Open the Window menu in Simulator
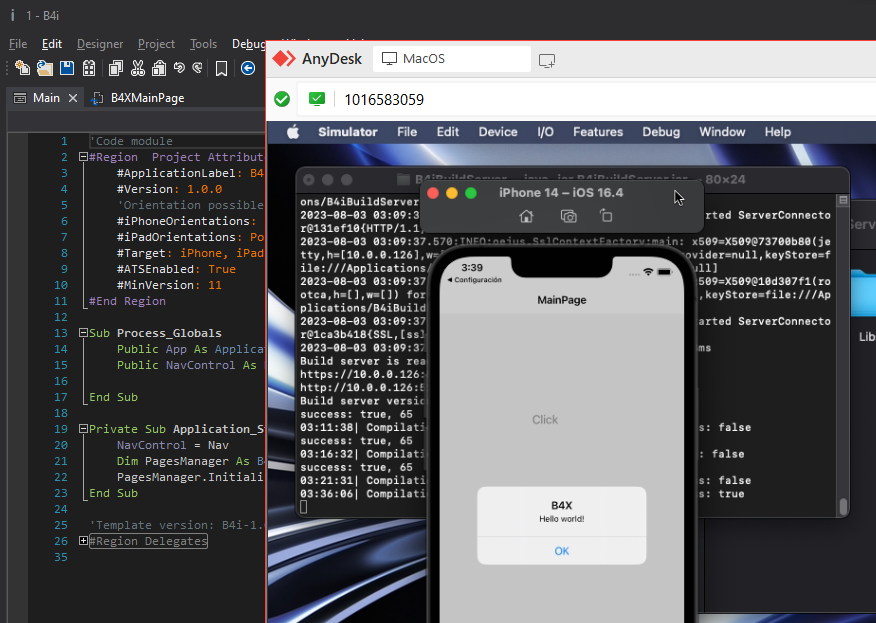 tap(722, 132)
